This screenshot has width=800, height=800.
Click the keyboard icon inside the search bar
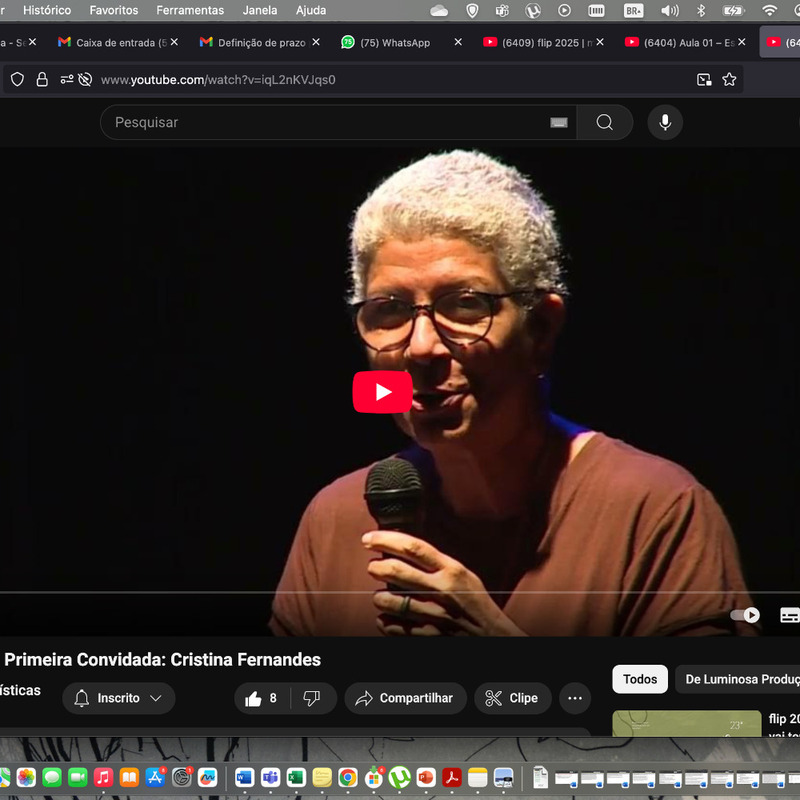point(558,122)
